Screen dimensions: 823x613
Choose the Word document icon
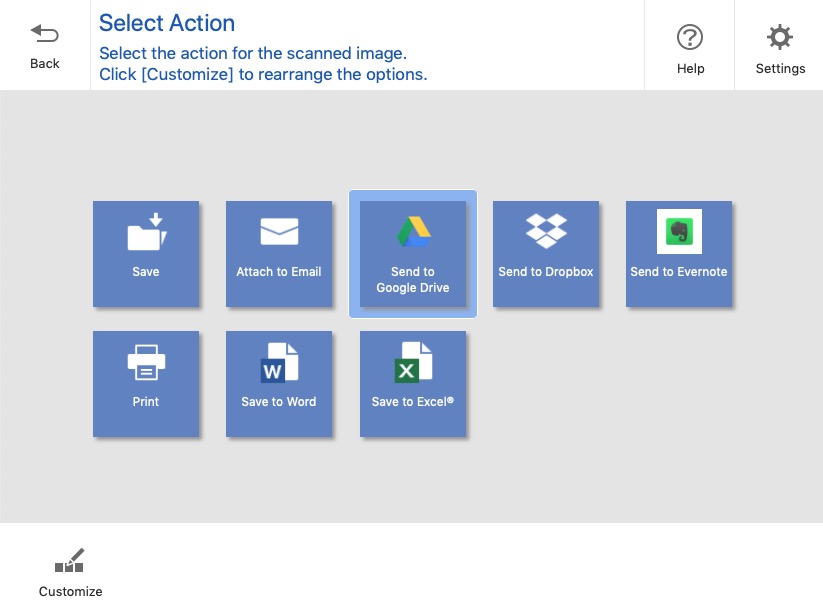point(279,362)
